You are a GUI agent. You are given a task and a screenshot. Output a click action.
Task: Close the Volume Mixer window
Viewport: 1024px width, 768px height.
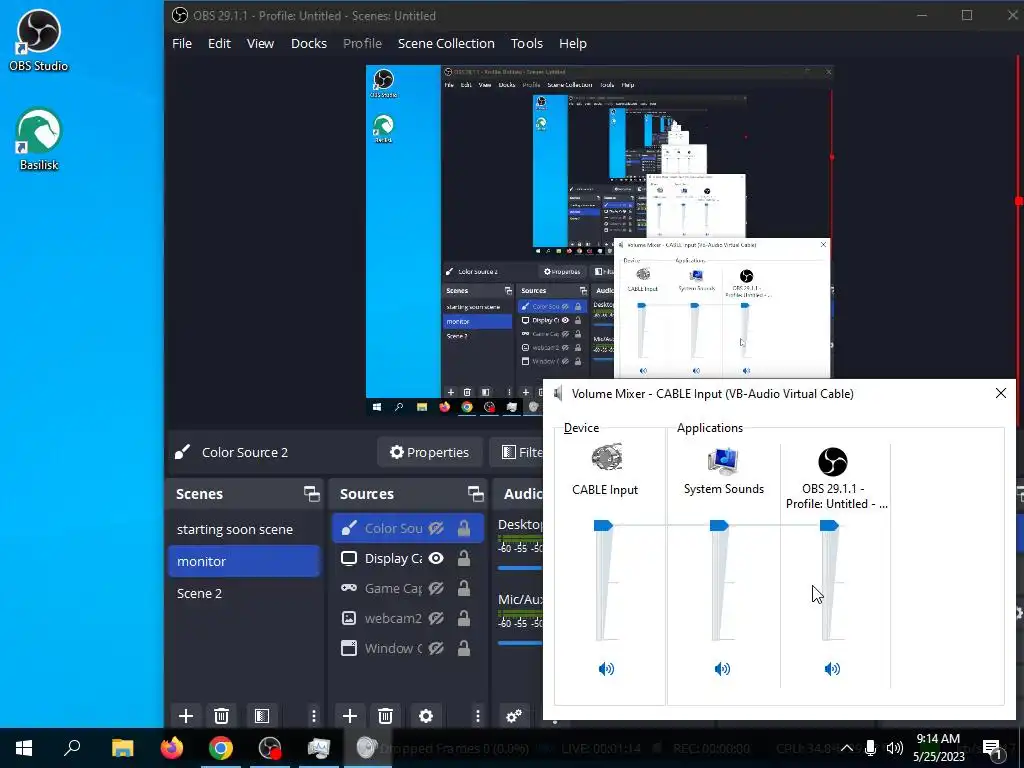(x=1000, y=393)
